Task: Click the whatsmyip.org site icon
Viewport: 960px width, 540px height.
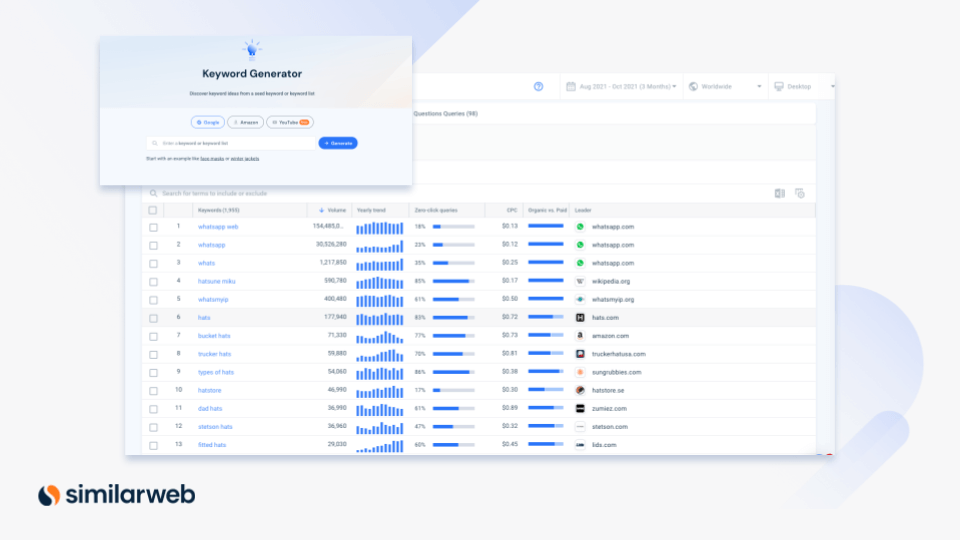Action: pyautogui.click(x=580, y=299)
